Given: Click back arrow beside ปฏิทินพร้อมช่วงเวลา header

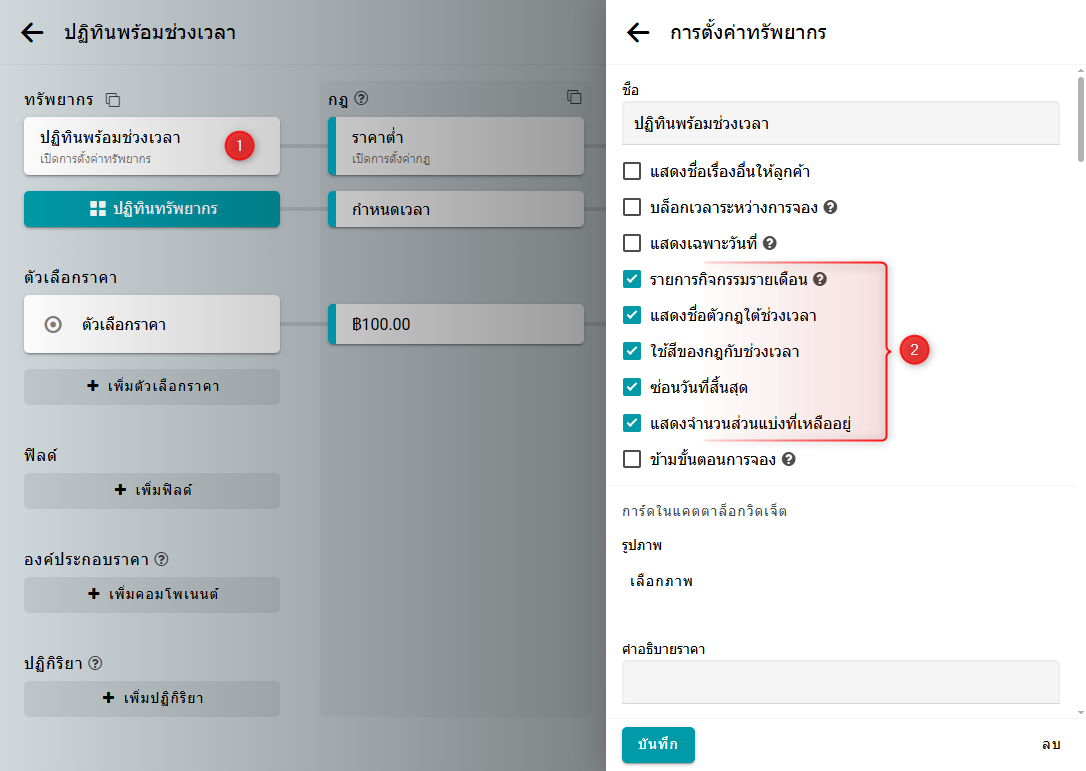Looking at the screenshot, I should [x=32, y=33].
